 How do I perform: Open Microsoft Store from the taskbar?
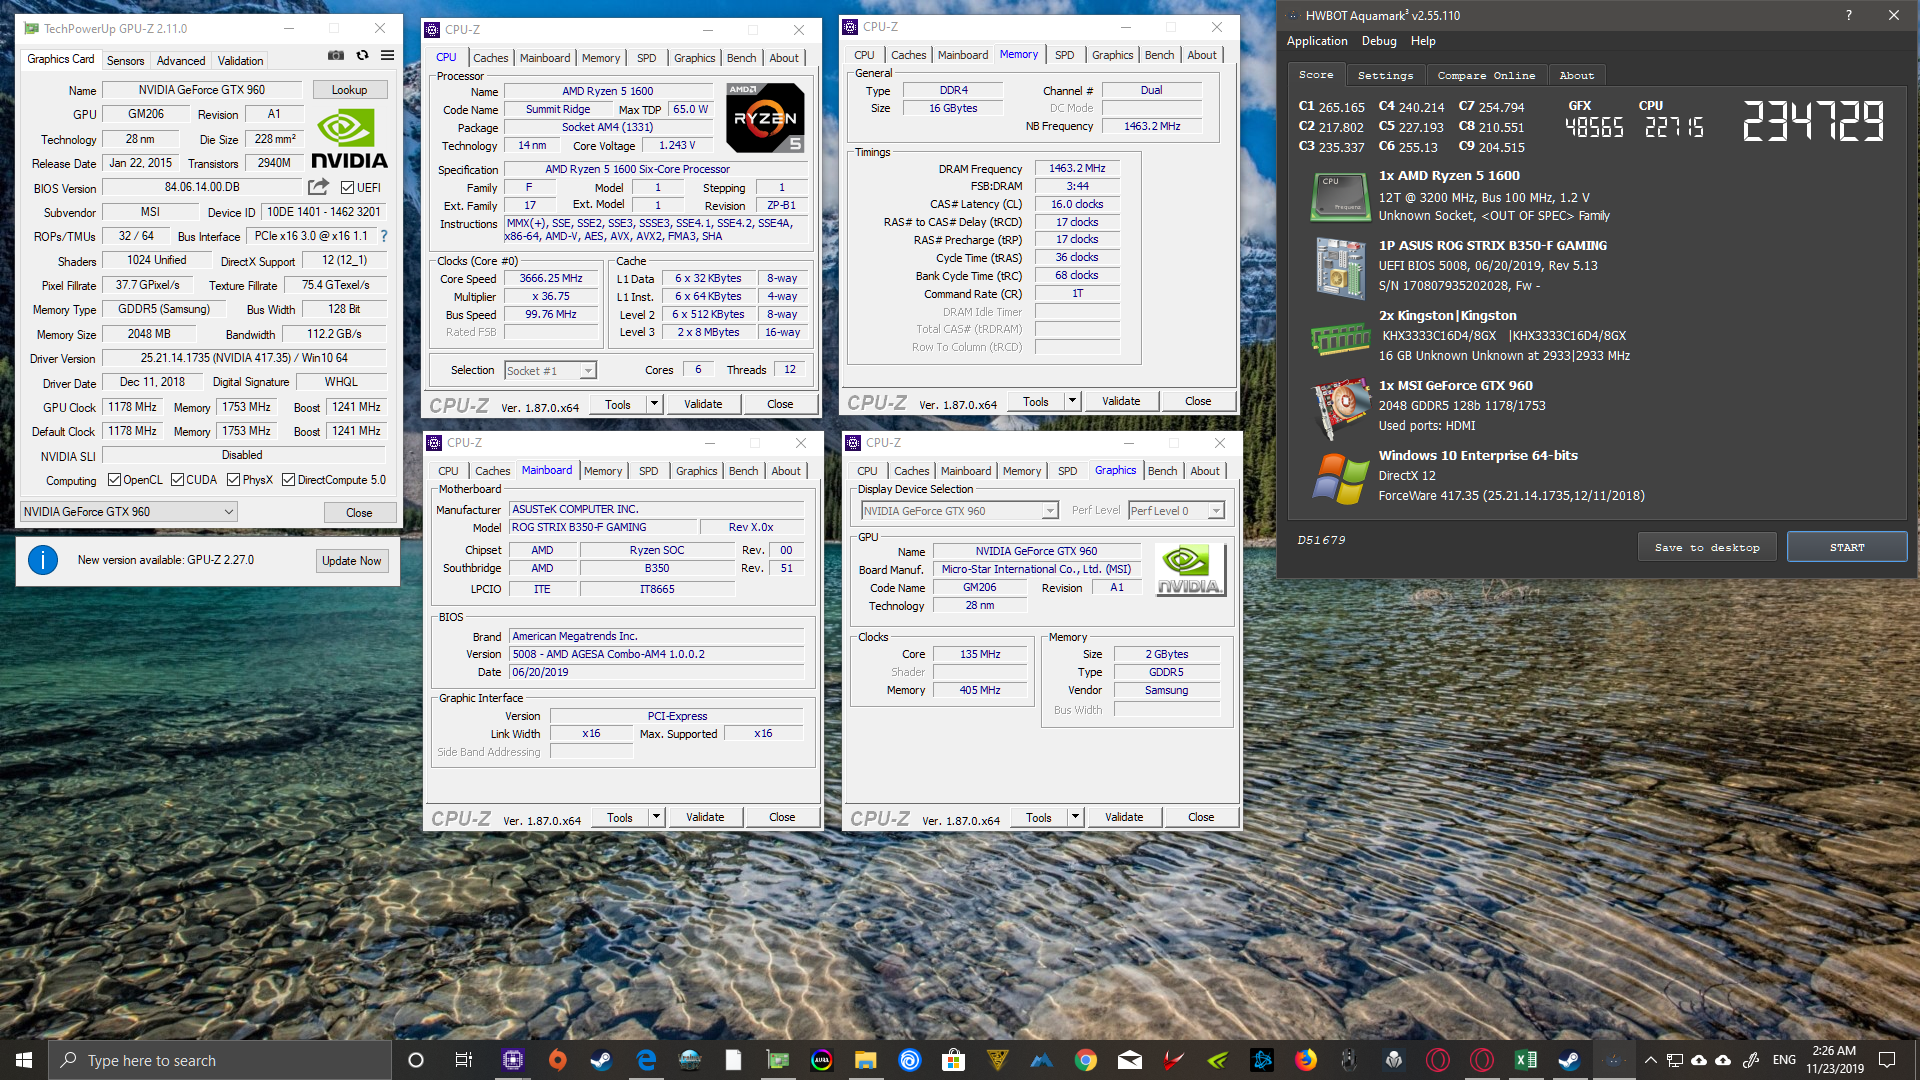point(953,1060)
